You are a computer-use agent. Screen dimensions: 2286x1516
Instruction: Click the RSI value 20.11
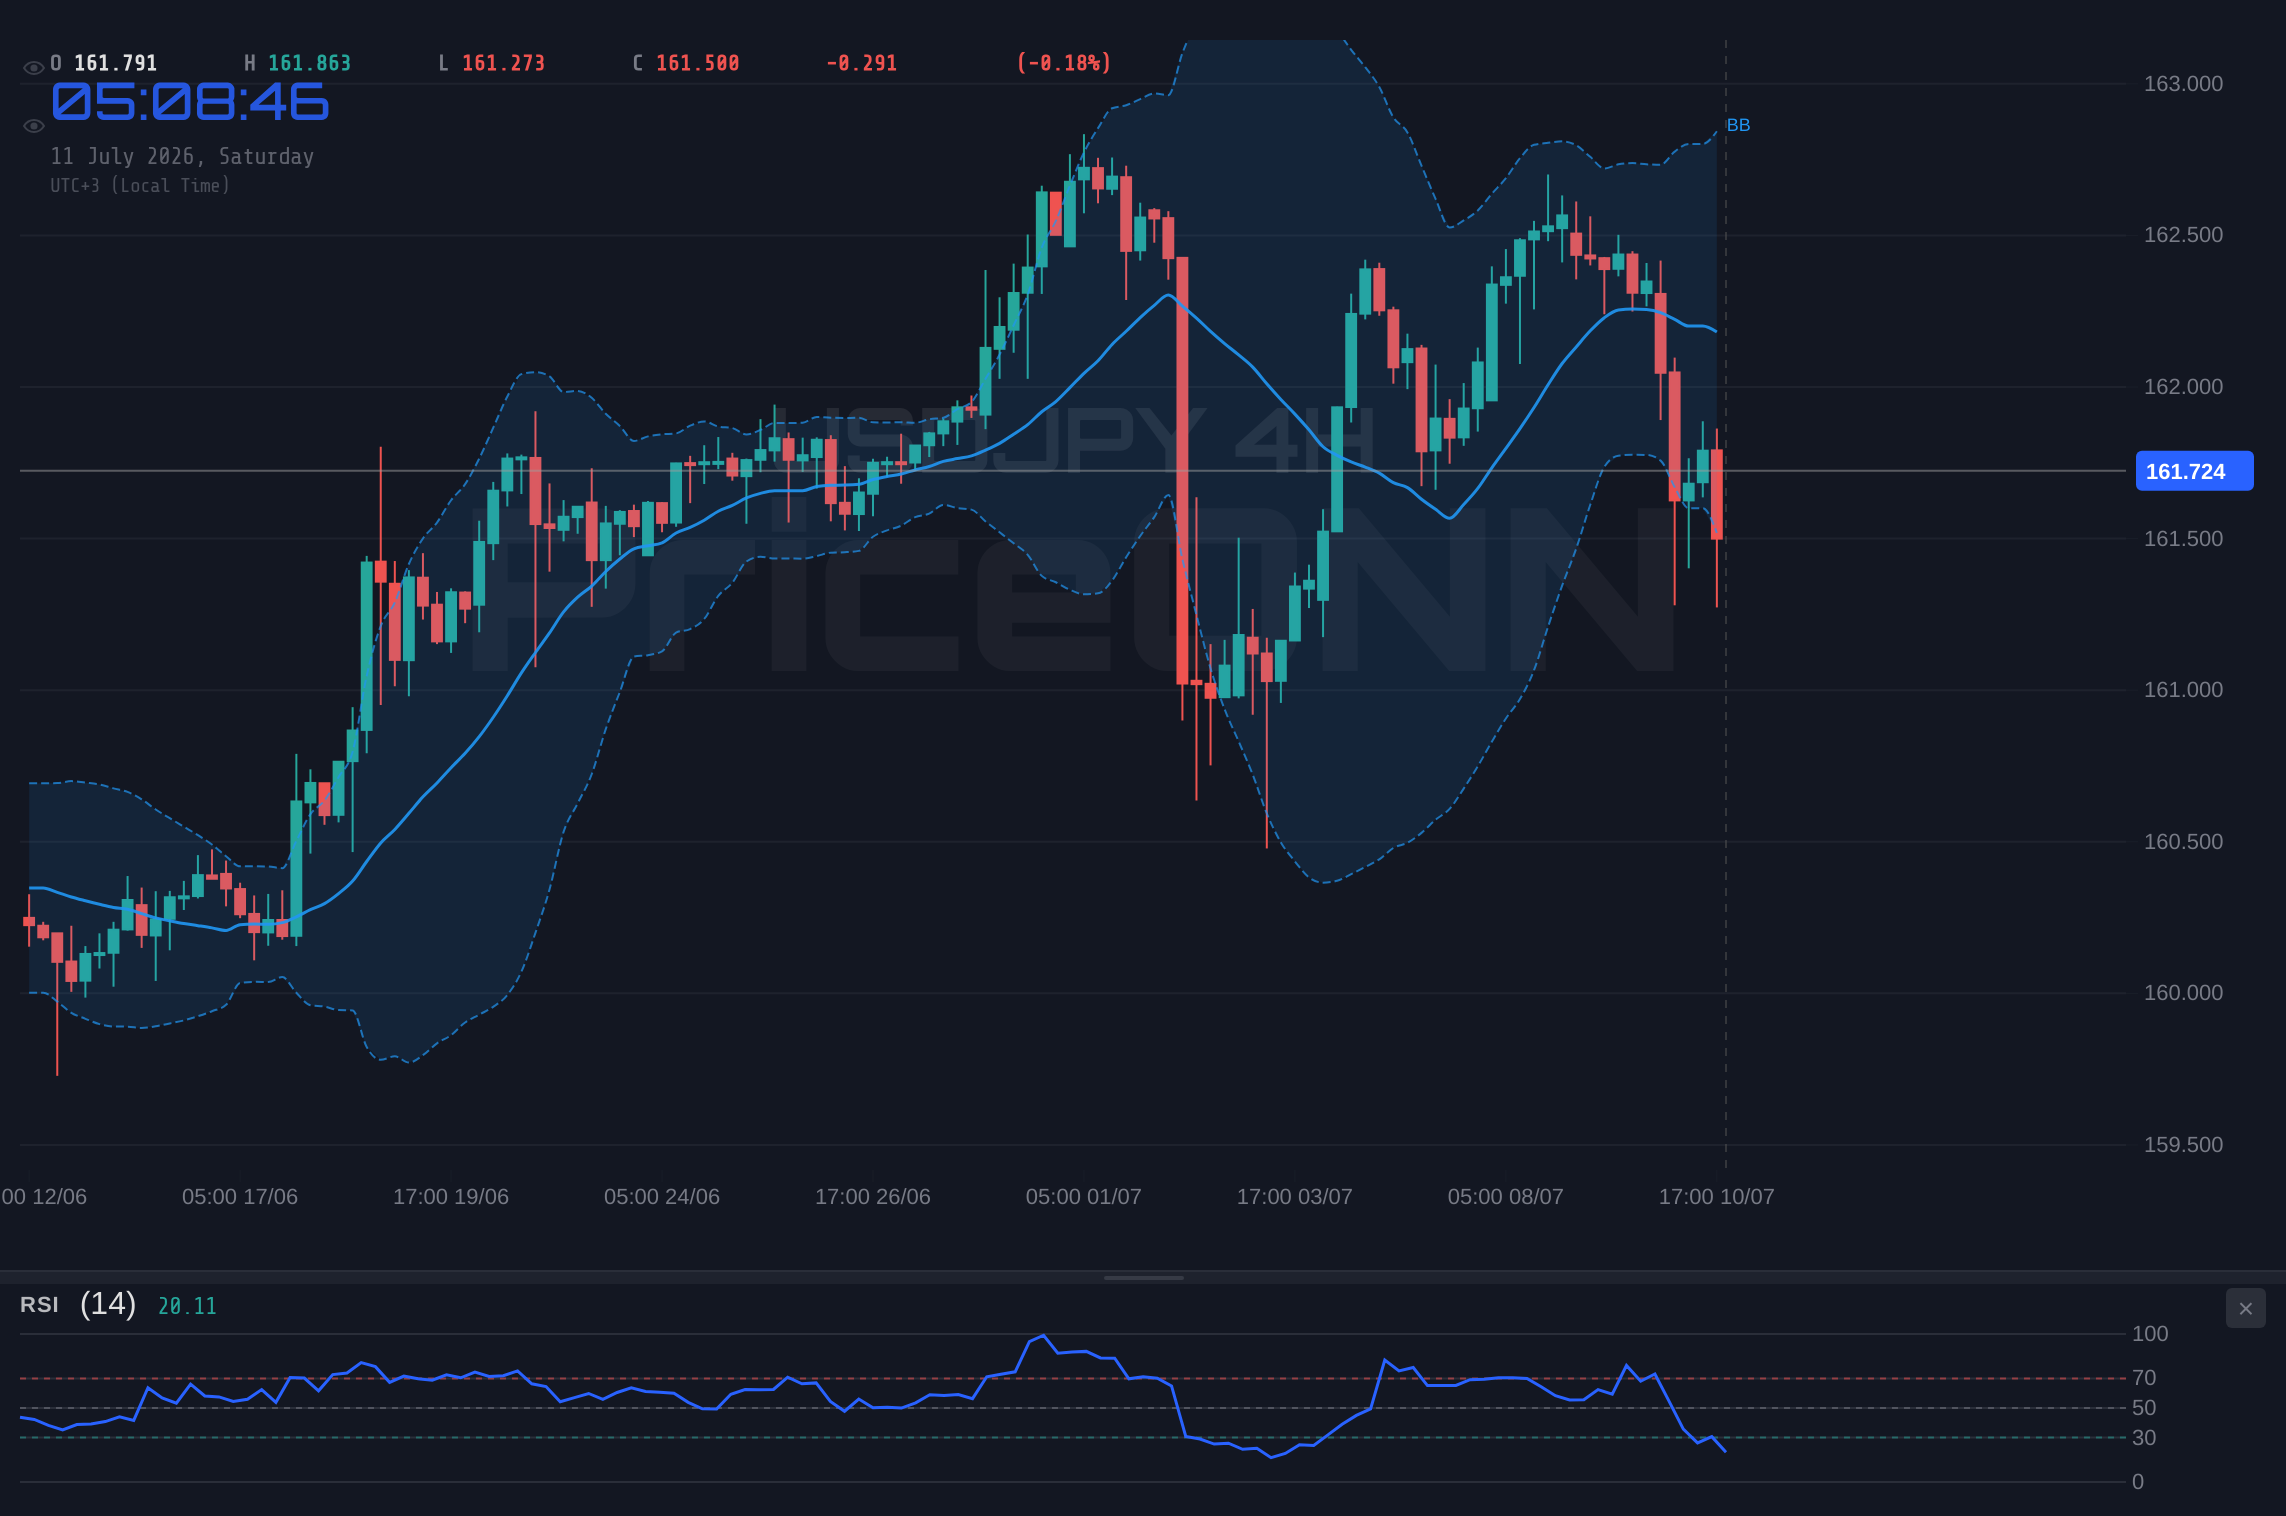coord(187,1306)
